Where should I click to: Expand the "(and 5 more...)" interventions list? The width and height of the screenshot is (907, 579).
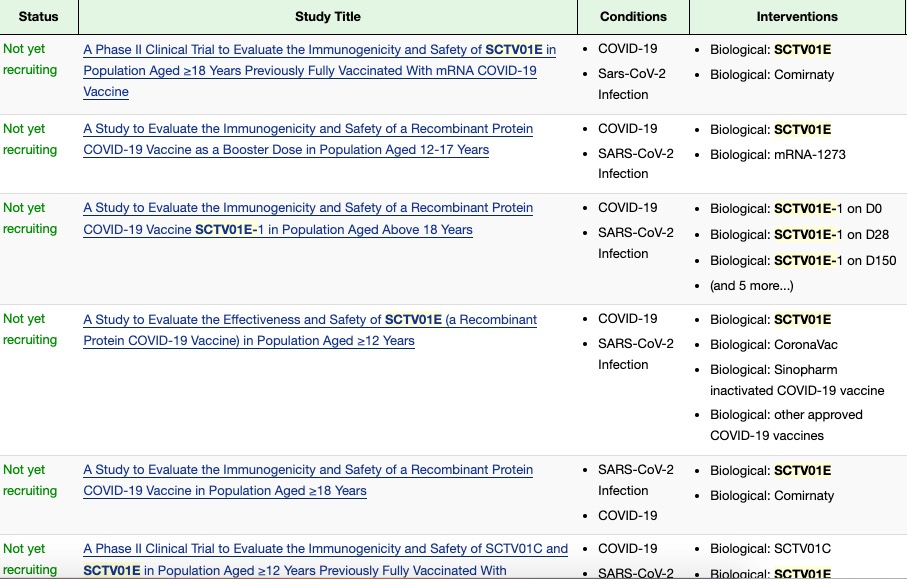click(750, 286)
